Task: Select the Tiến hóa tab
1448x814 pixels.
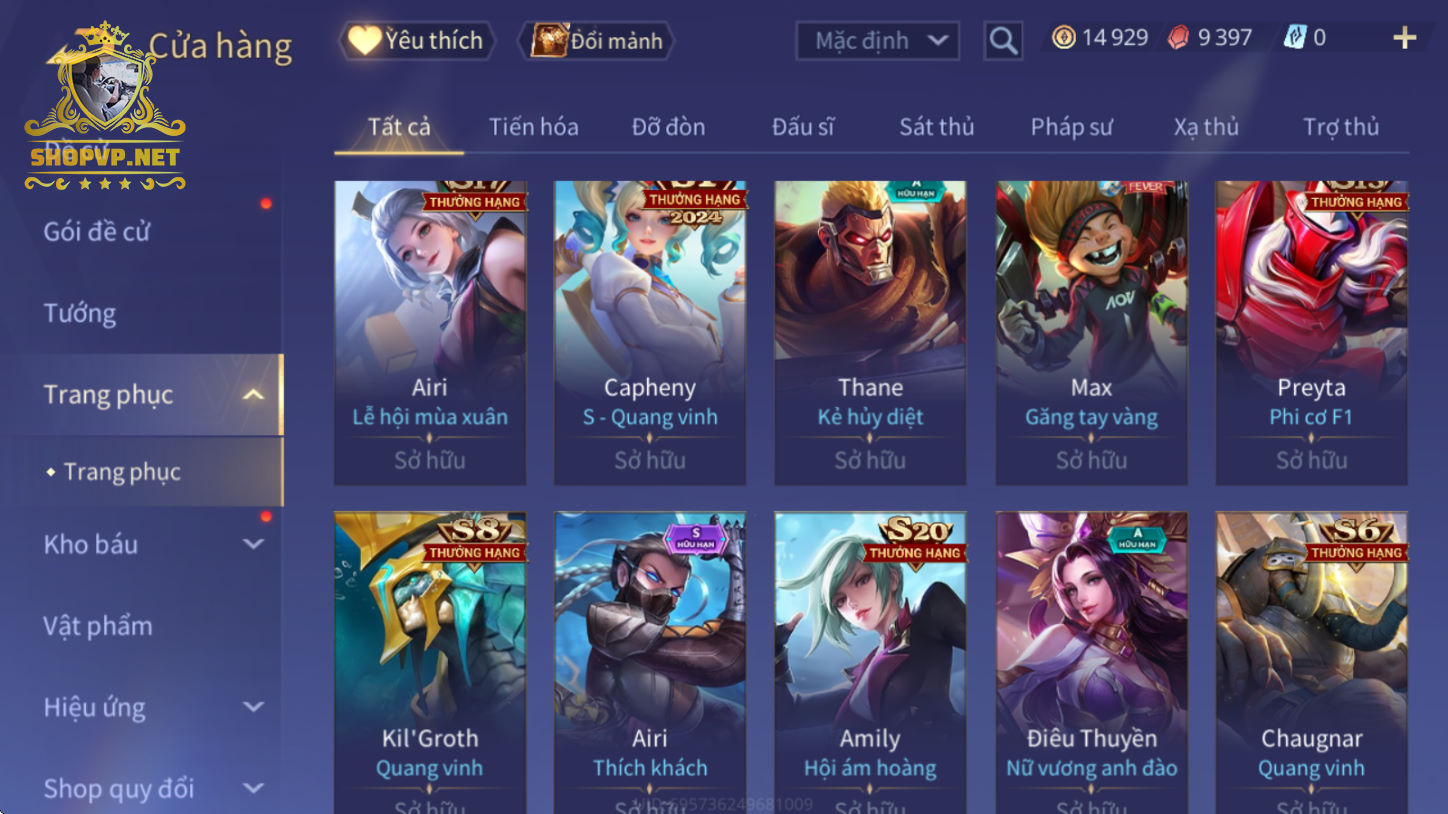Action: (x=533, y=127)
